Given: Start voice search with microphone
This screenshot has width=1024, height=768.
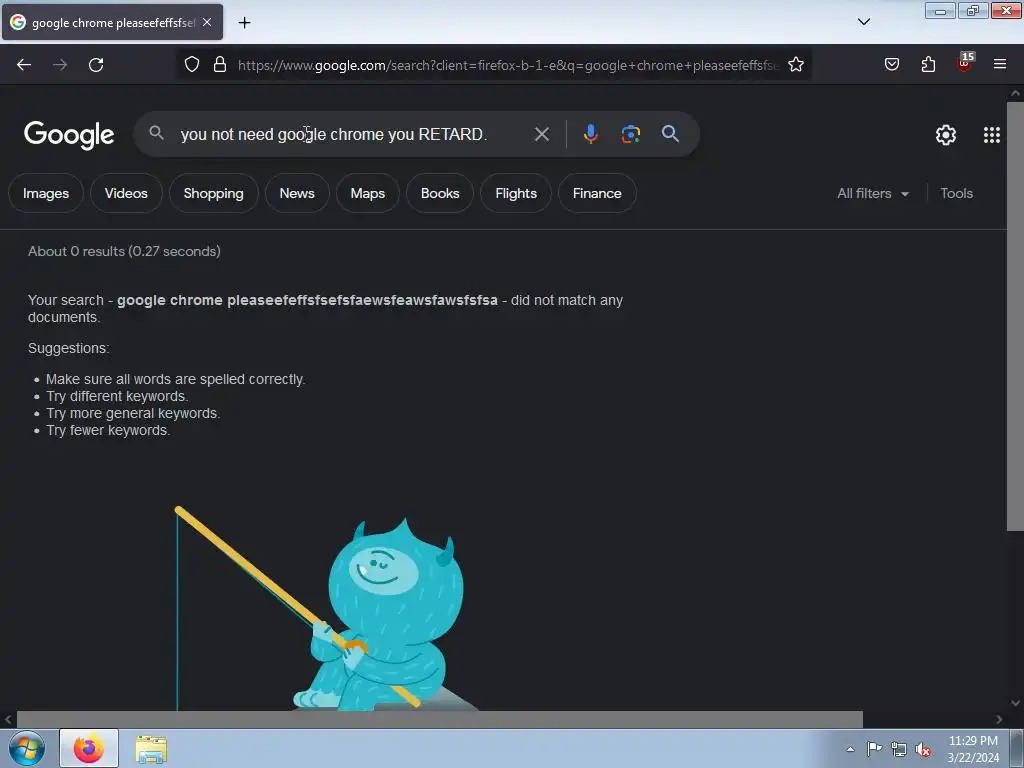Looking at the screenshot, I should point(590,134).
